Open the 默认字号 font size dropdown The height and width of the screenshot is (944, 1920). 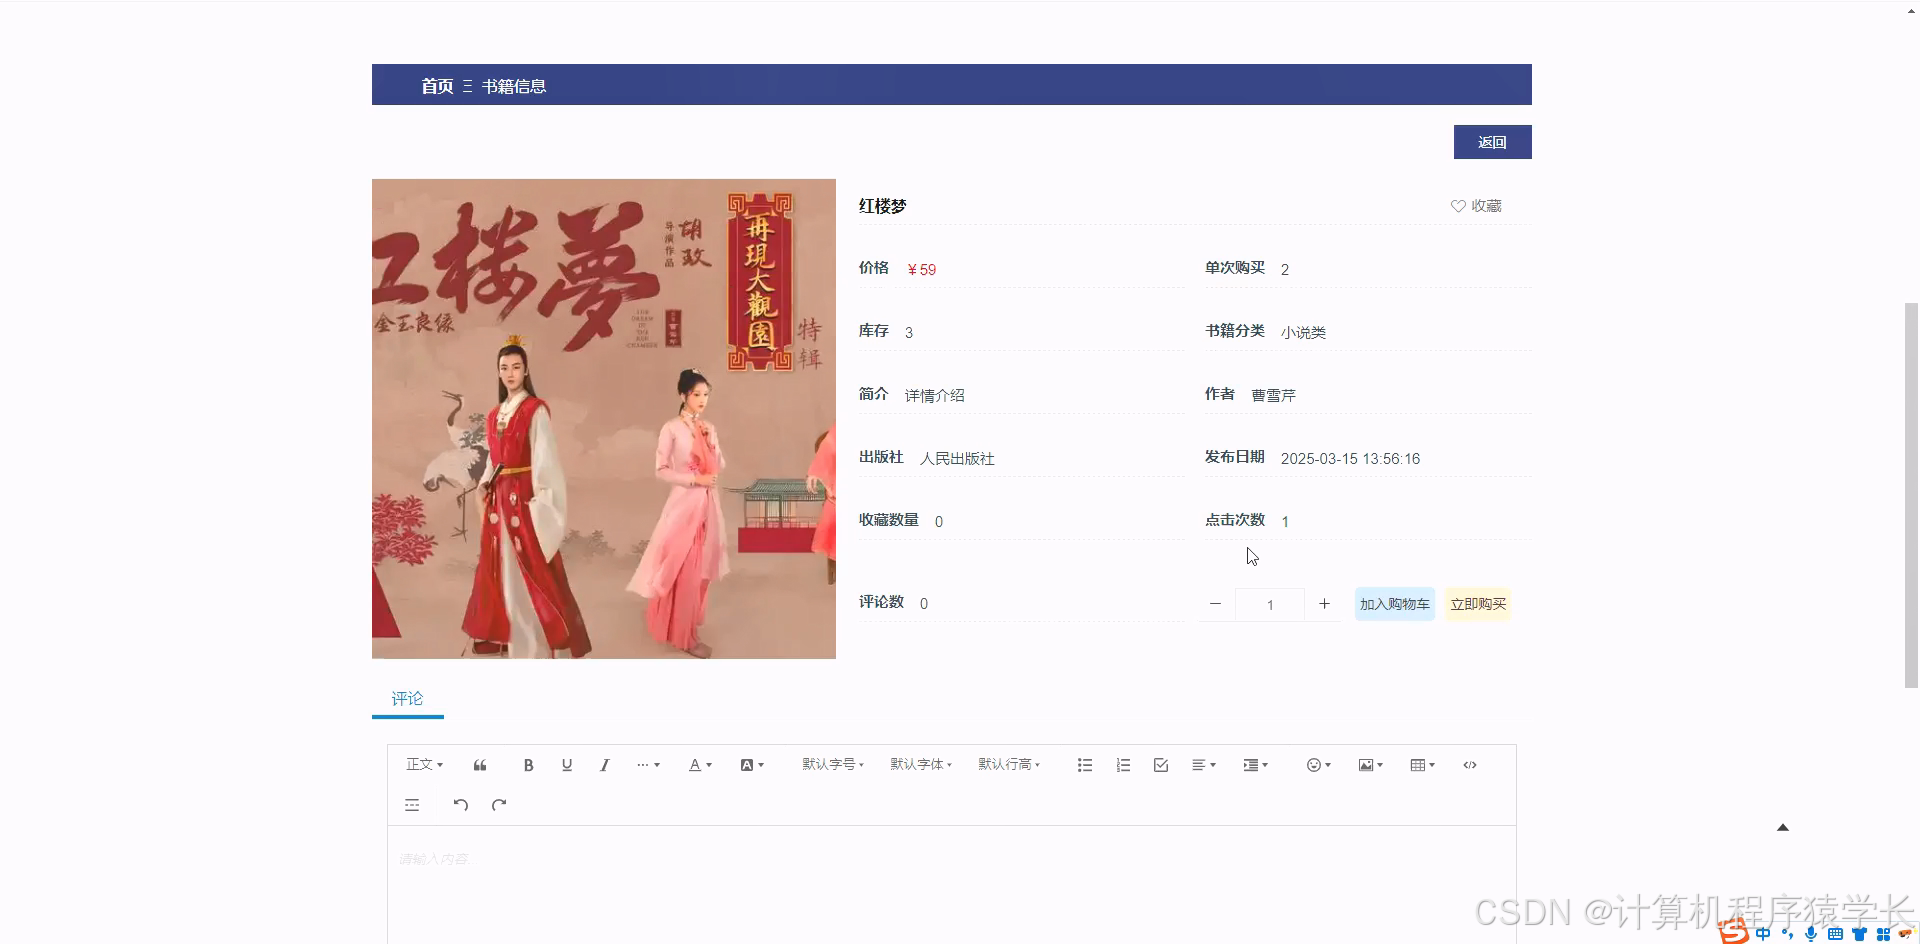[832, 764]
